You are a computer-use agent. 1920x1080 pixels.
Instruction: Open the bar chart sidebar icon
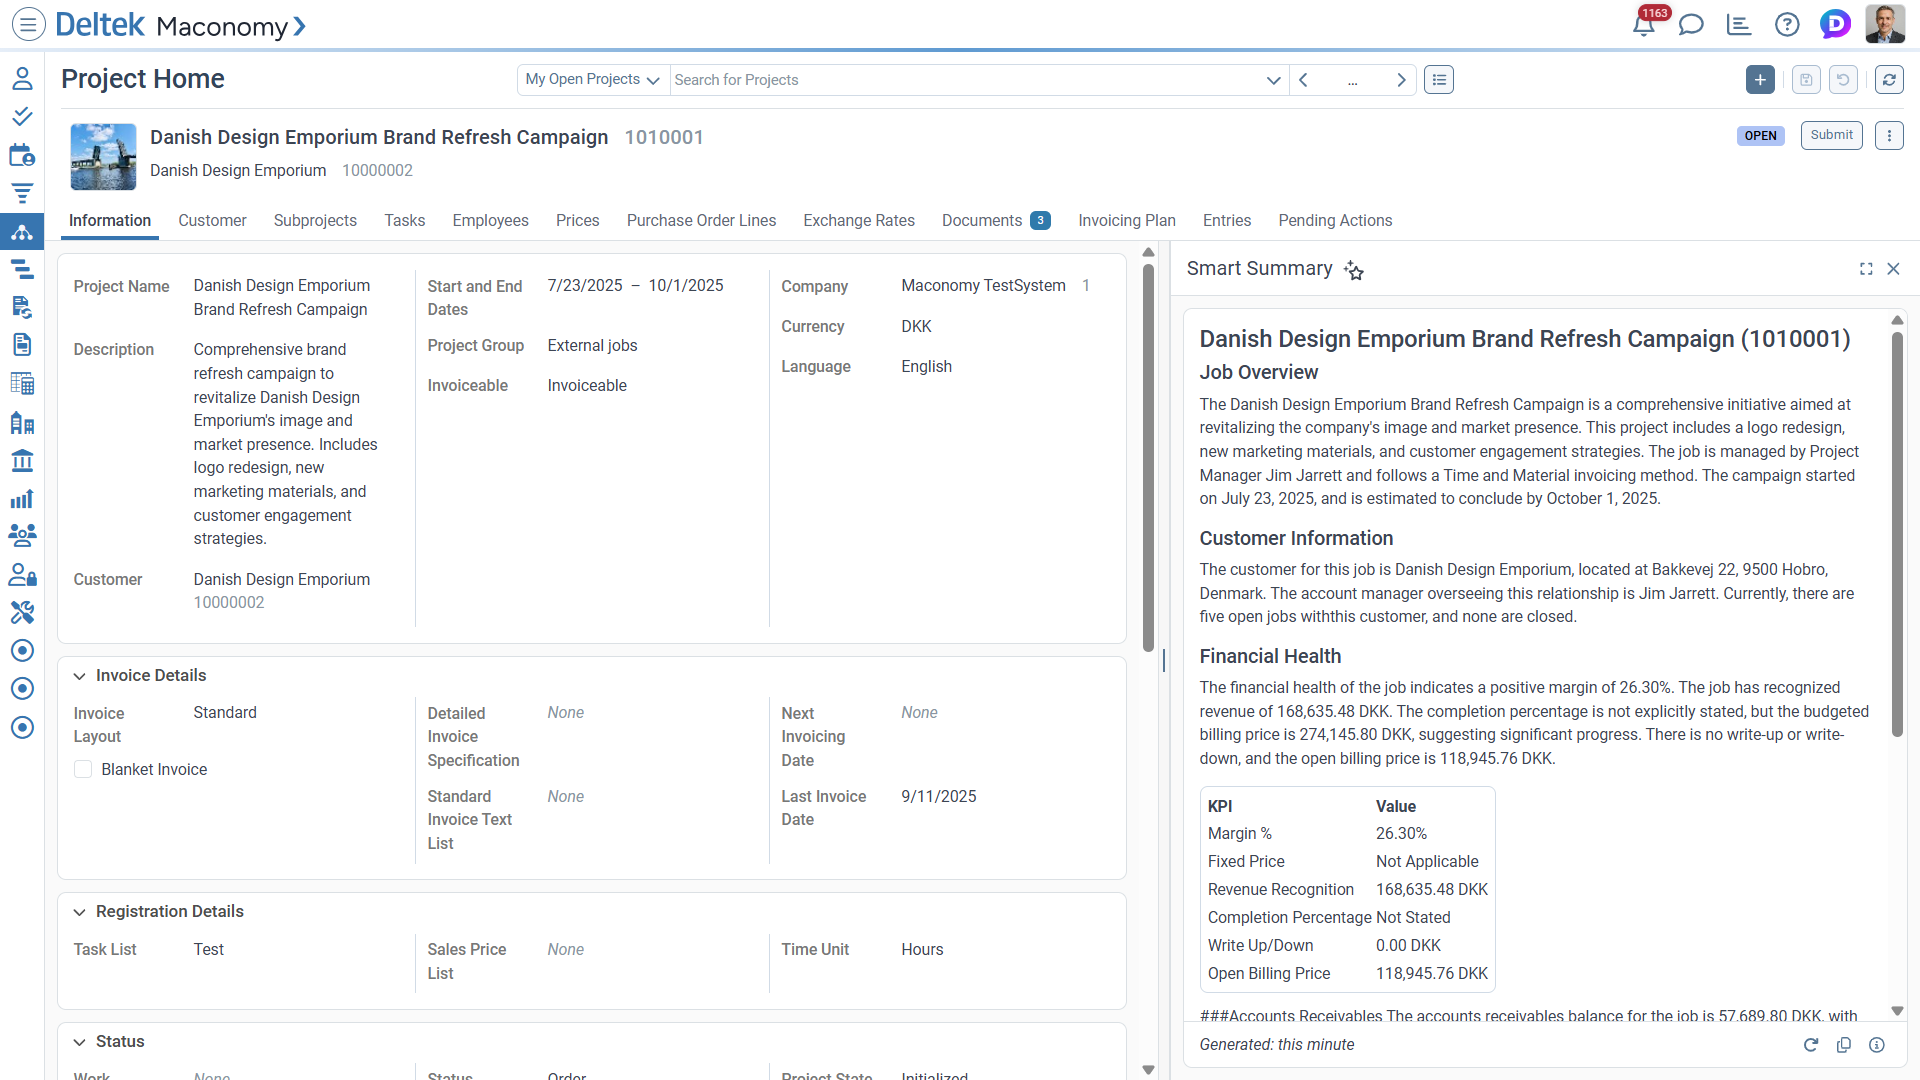tap(22, 499)
